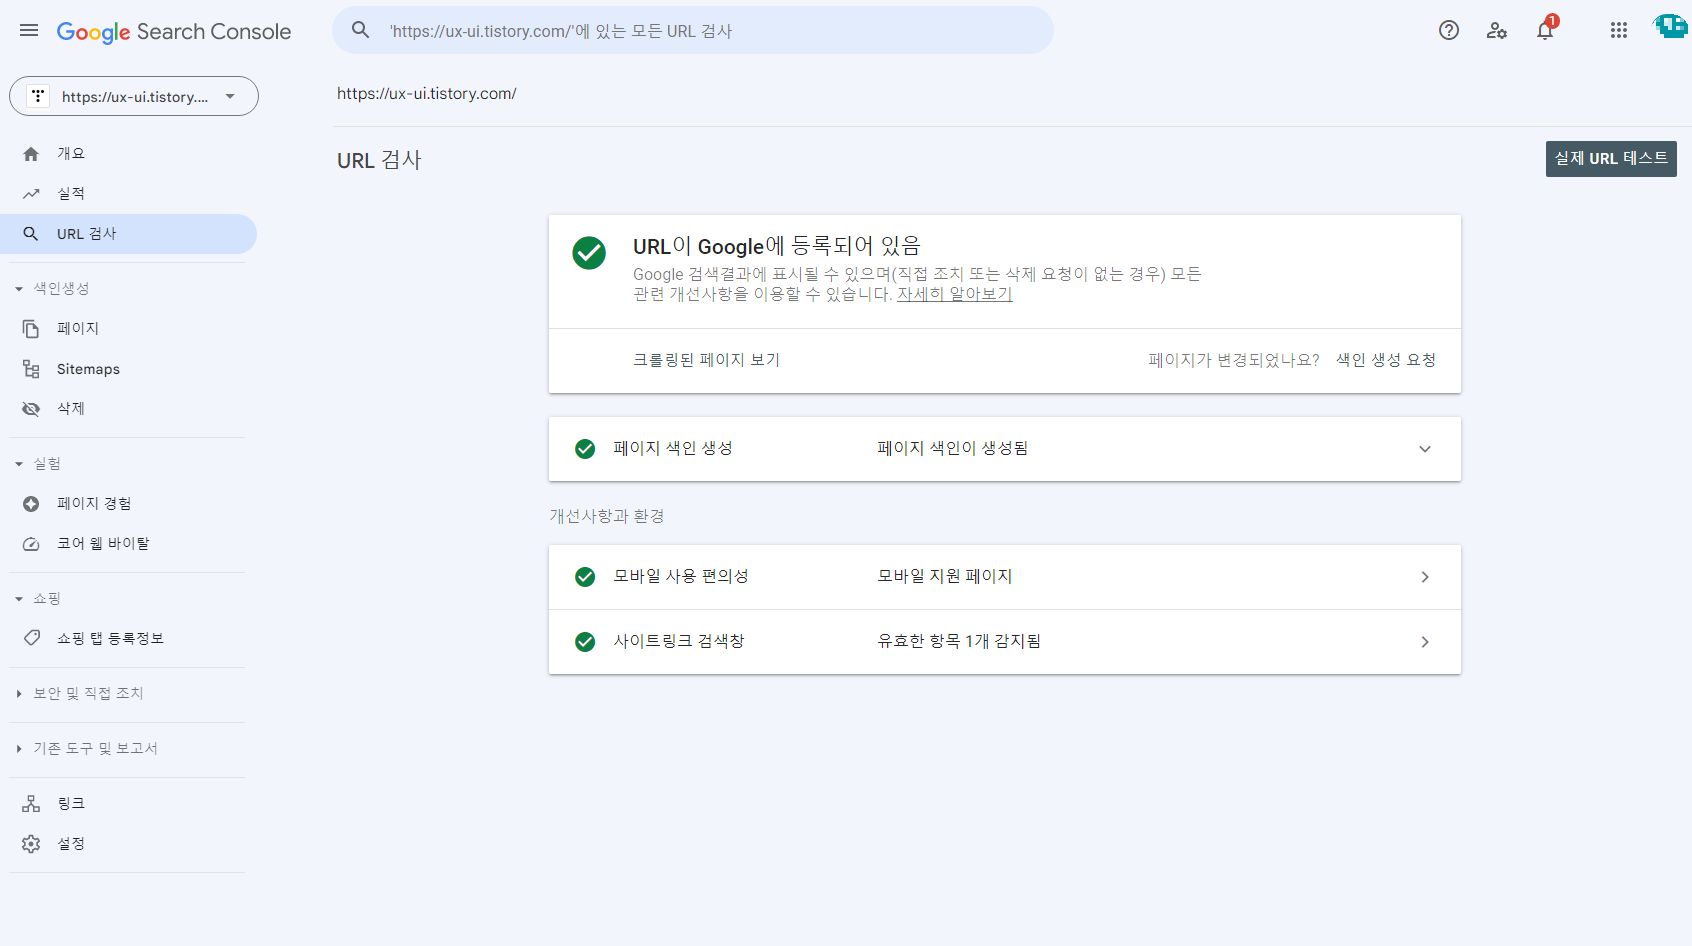Open 코어 웹 바이탈 in sidebar
The height and width of the screenshot is (946, 1692).
pos(128,544)
